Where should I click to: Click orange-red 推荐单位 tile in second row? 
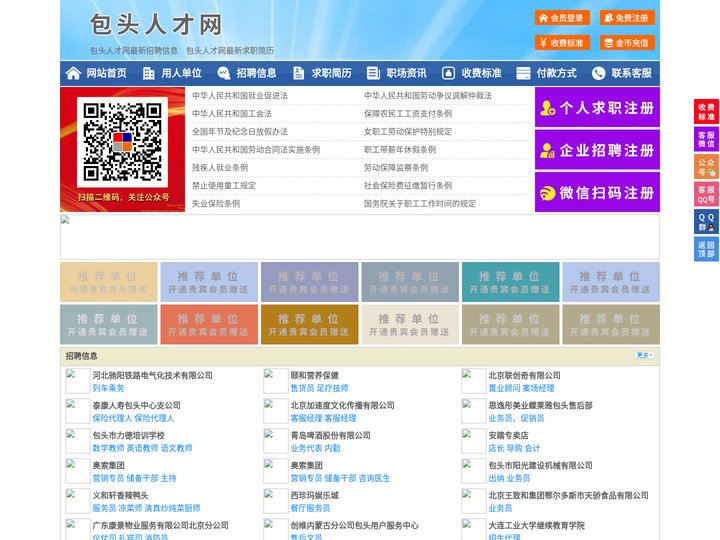209,324
